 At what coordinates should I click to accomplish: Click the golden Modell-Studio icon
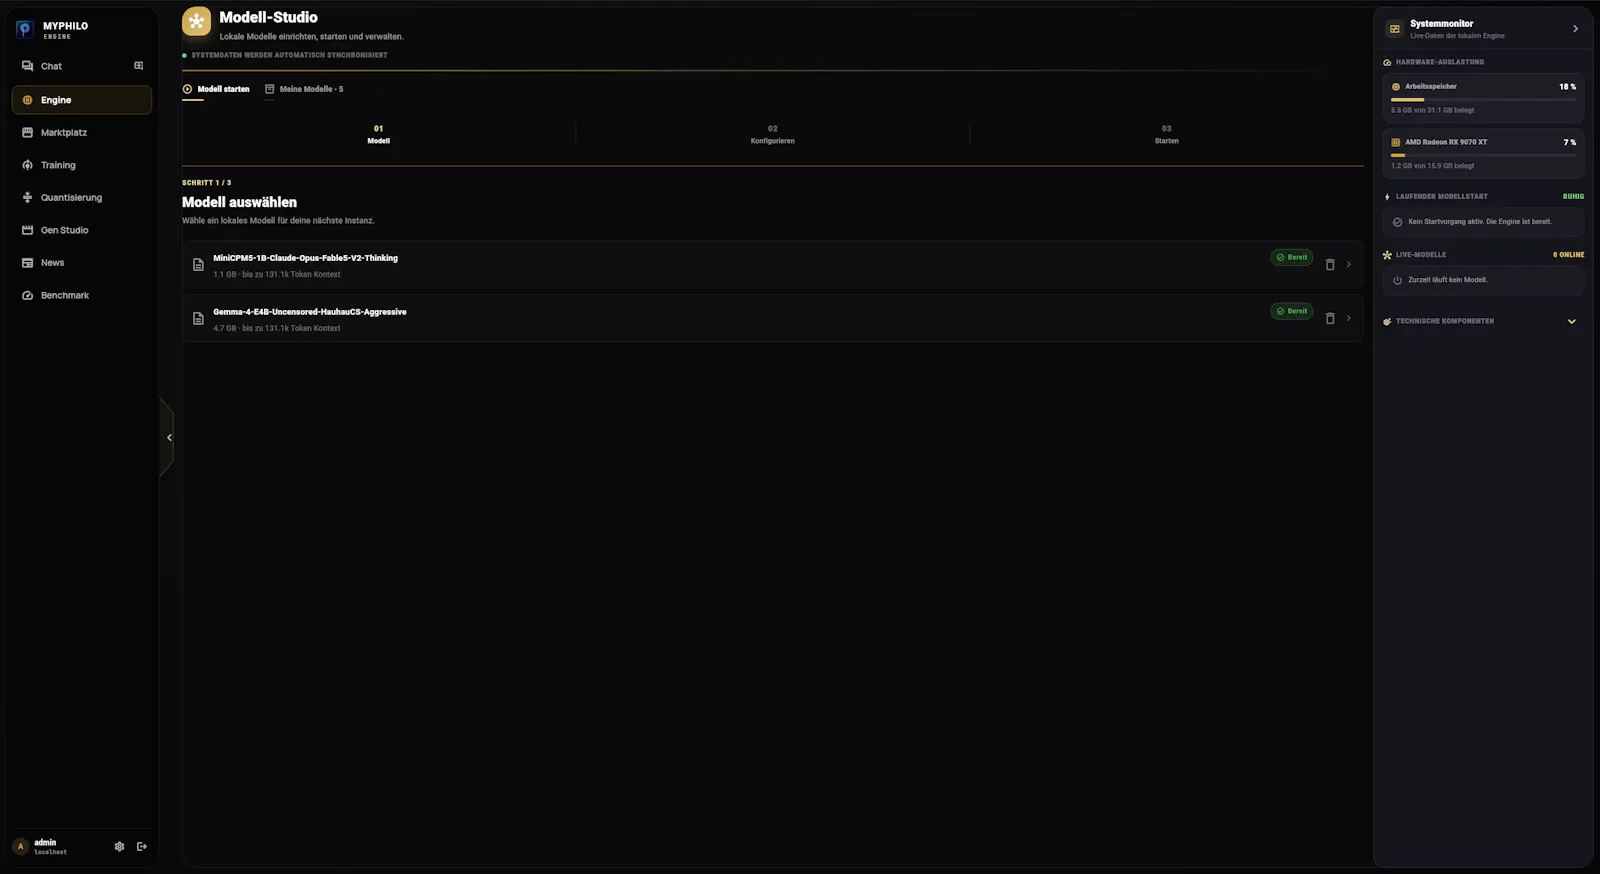pos(197,21)
